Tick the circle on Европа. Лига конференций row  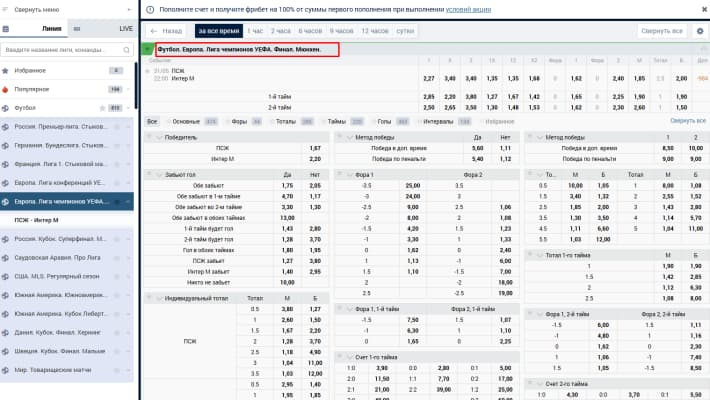pos(117,183)
